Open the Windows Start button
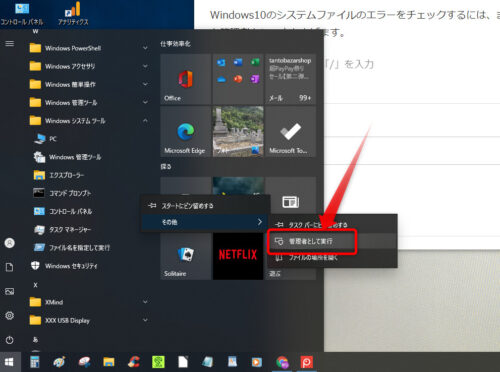 point(9,362)
